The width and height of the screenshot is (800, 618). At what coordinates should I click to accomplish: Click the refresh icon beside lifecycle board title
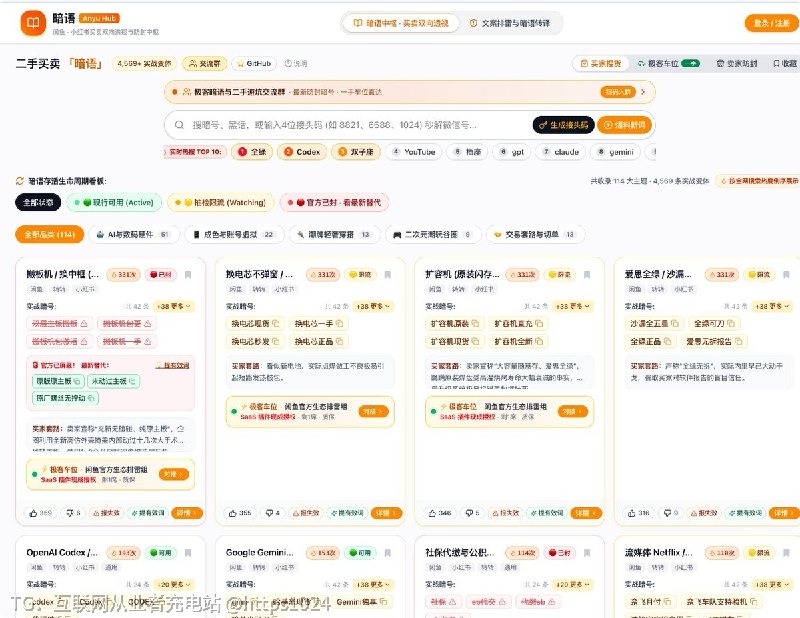tap(20, 181)
